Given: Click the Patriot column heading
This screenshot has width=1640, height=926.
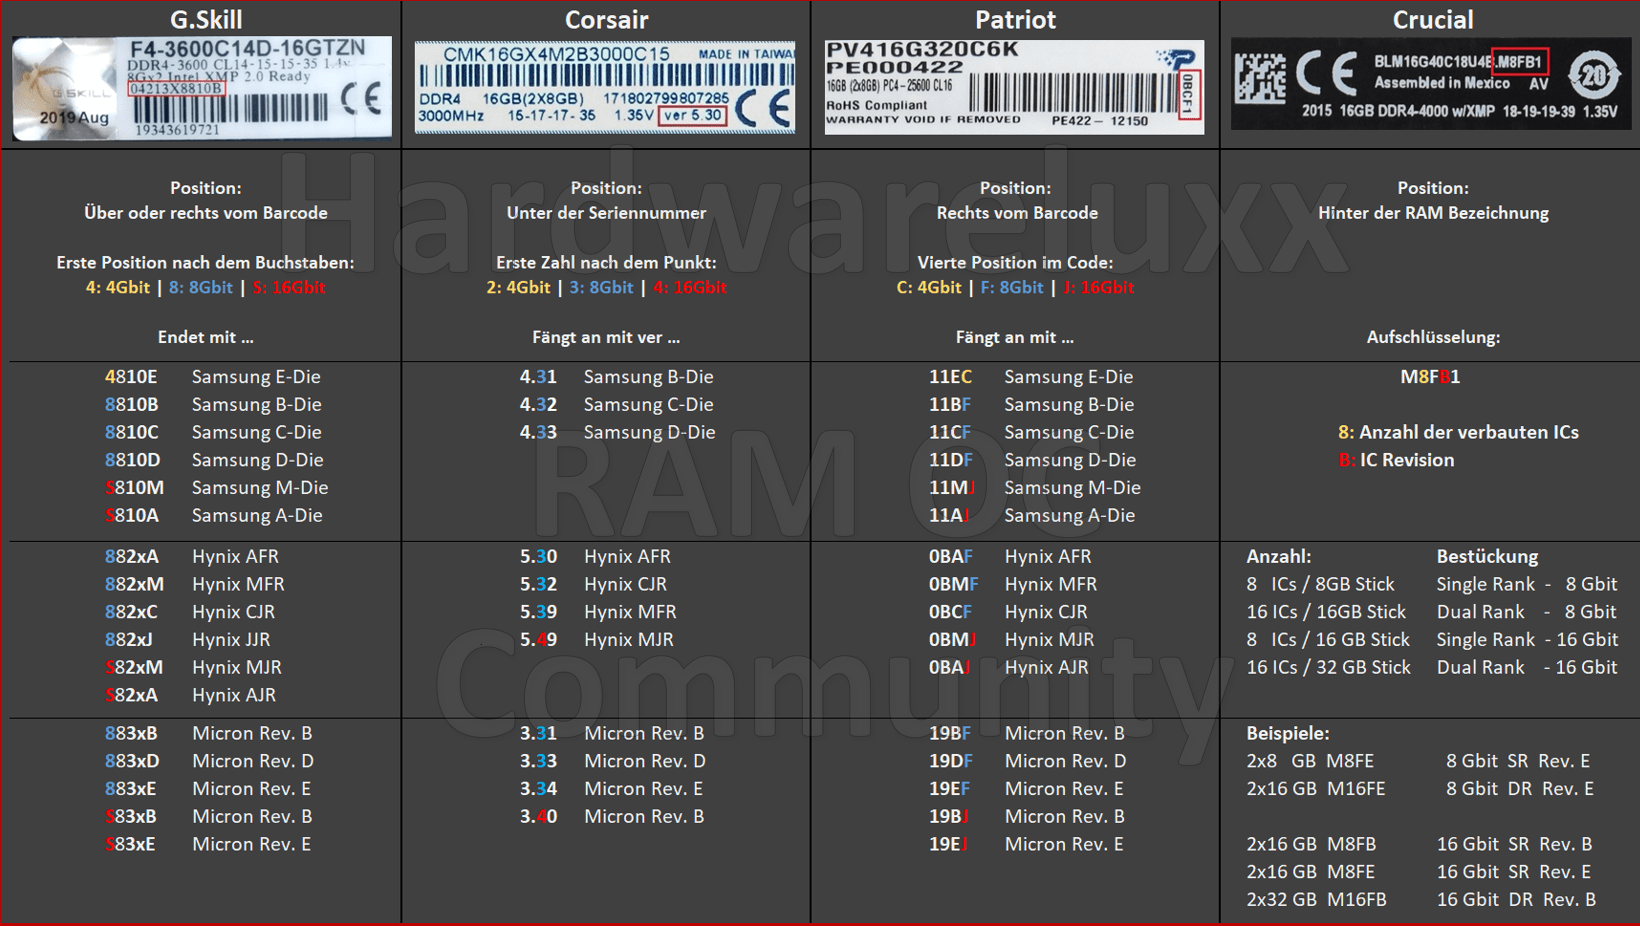Looking at the screenshot, I should (x=1015, y=19).
